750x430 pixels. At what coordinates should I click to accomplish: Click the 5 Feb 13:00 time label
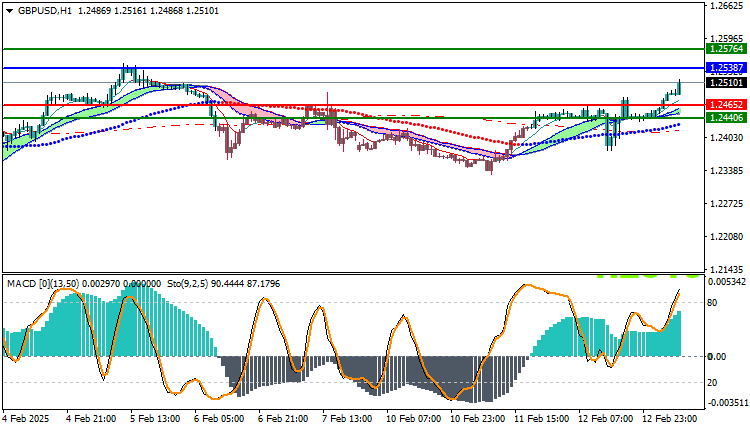click(x=155, y=419)
